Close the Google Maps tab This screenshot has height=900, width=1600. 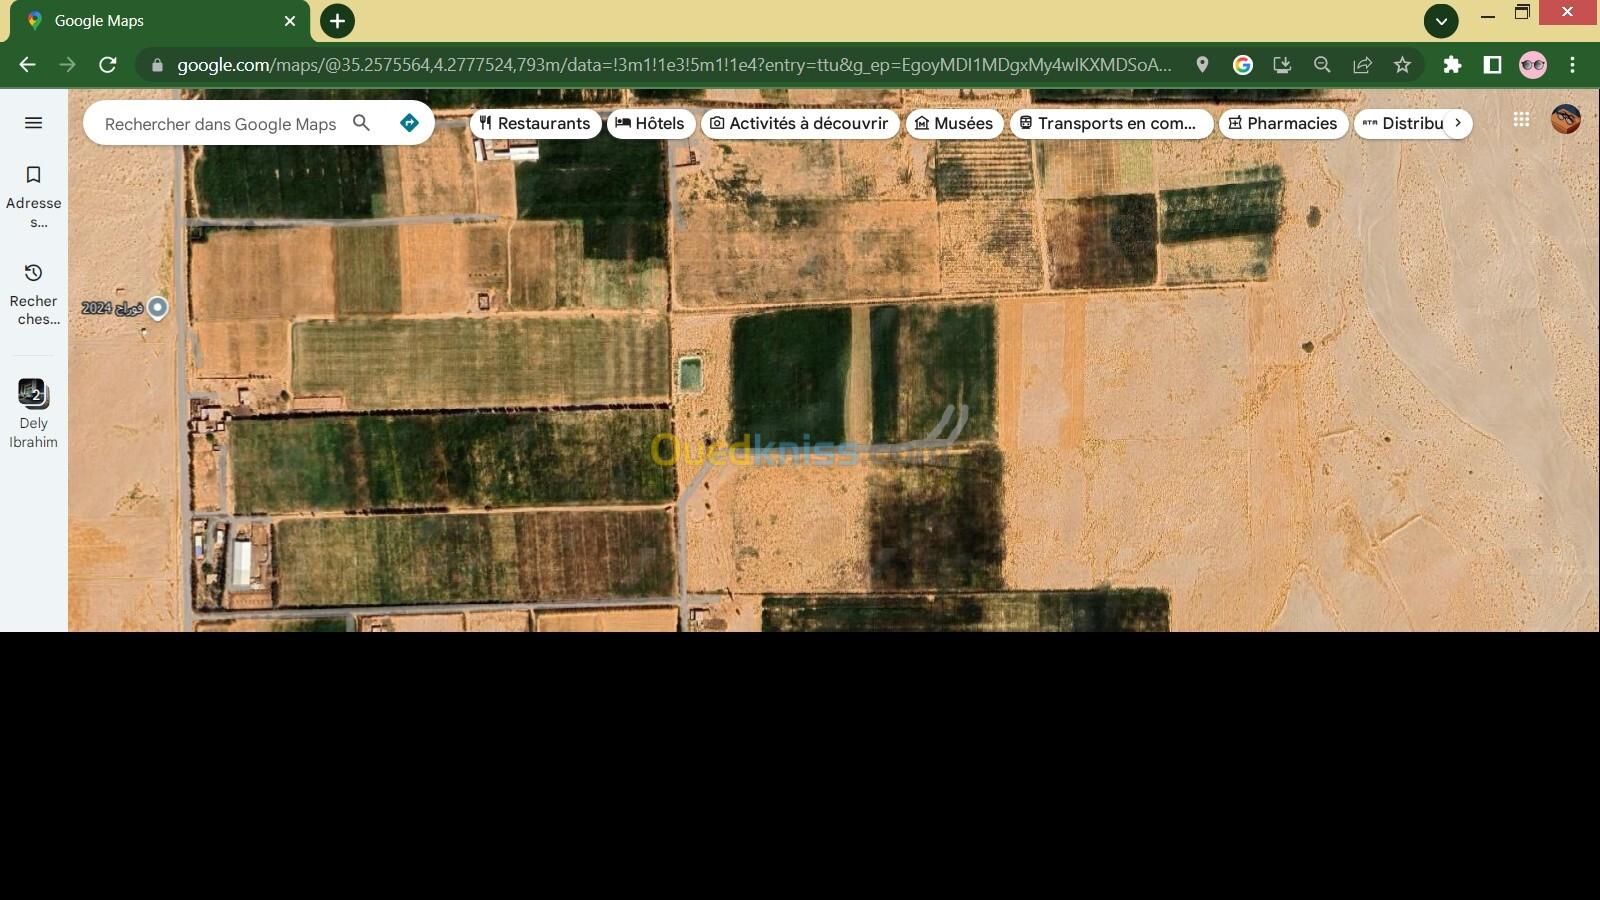pyautogui.click(x=289, y=21)
